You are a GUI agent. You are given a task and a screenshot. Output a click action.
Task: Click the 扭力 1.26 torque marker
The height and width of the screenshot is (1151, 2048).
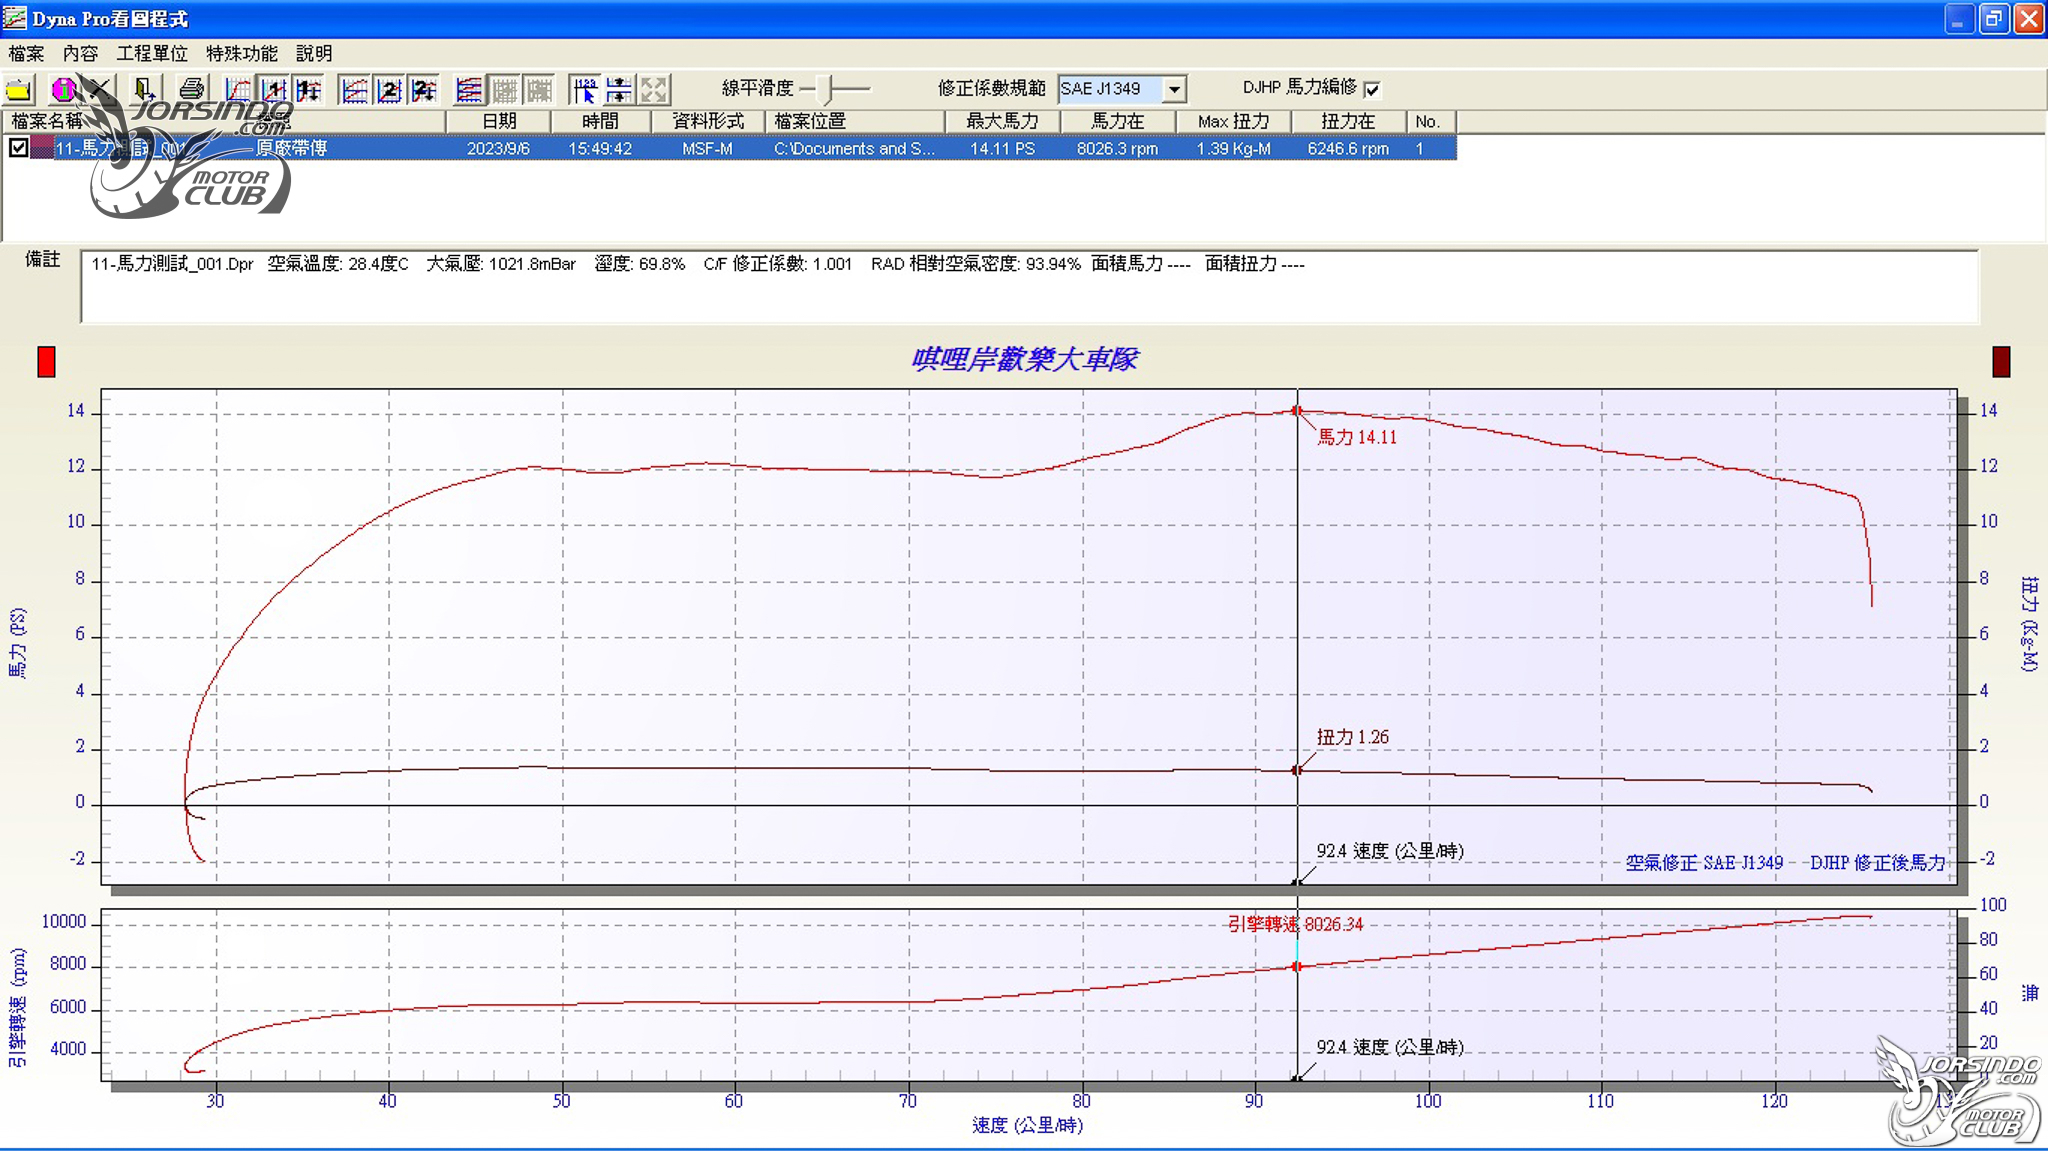point(1297,770)
